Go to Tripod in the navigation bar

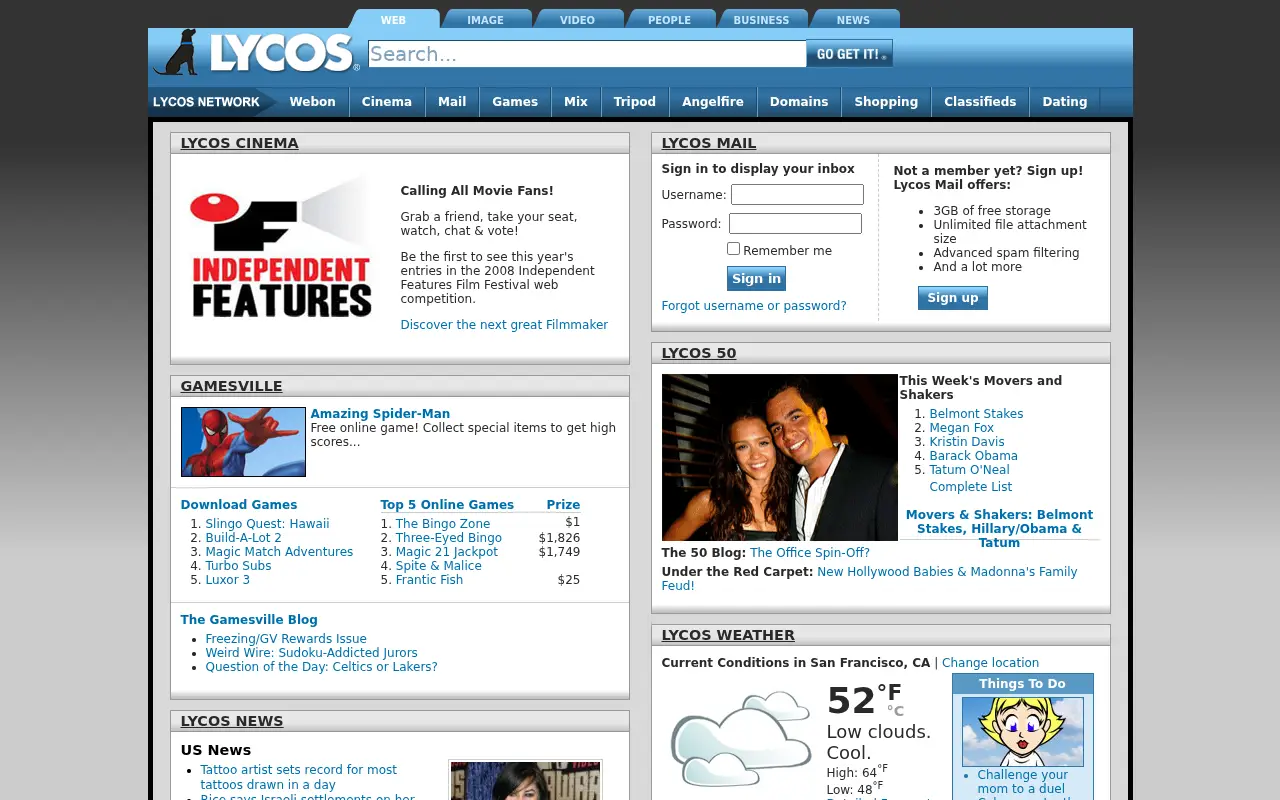click(635, 102)
